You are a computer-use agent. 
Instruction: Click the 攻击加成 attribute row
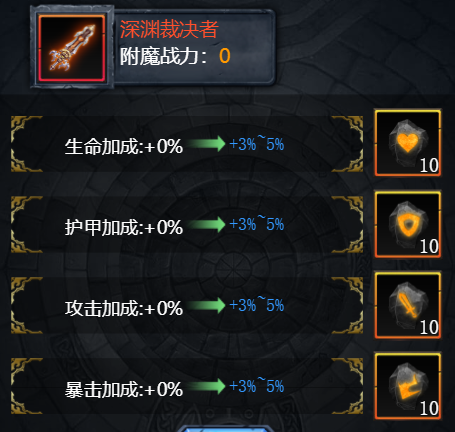point(187,305)
